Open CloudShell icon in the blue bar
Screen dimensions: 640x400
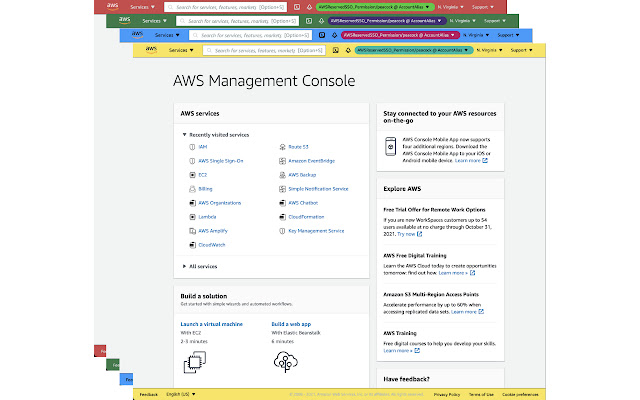pyautogui.click(x=322, y=35)
